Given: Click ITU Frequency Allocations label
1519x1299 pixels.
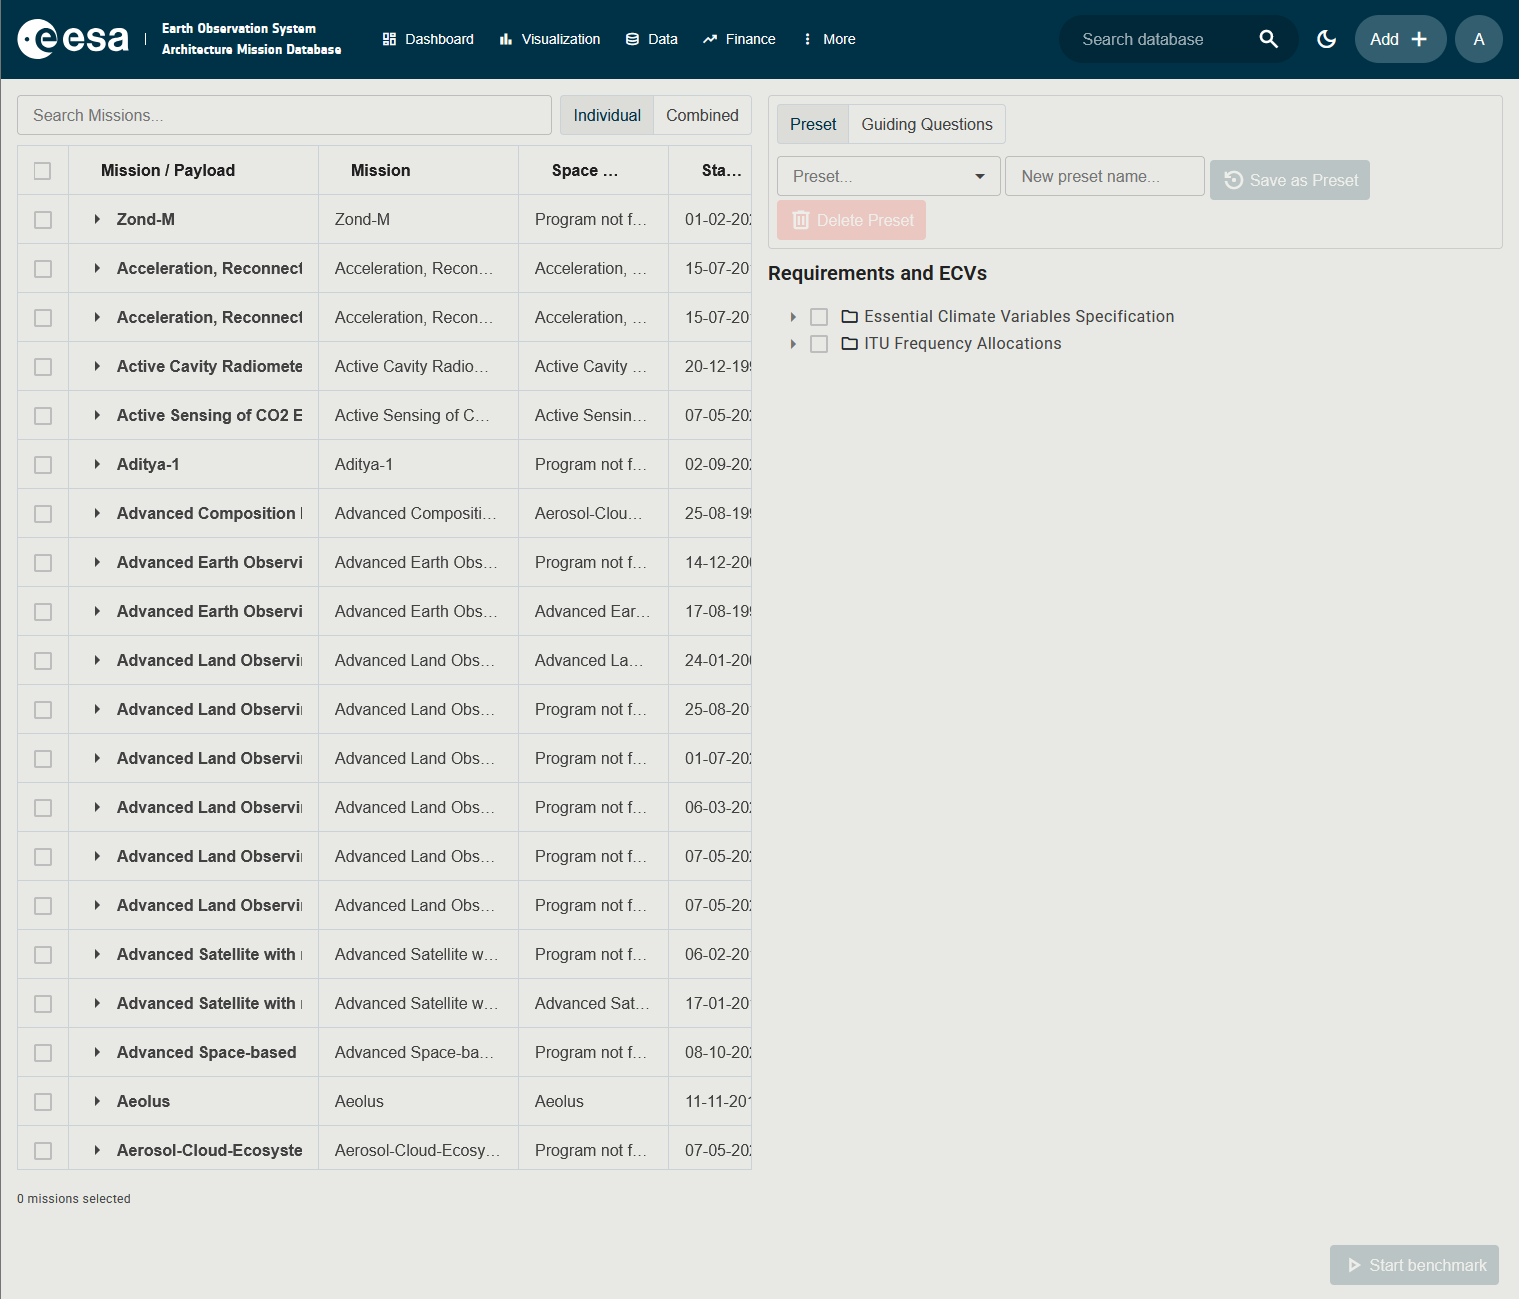Looking at the screenshot, I should tap(963, 343).
